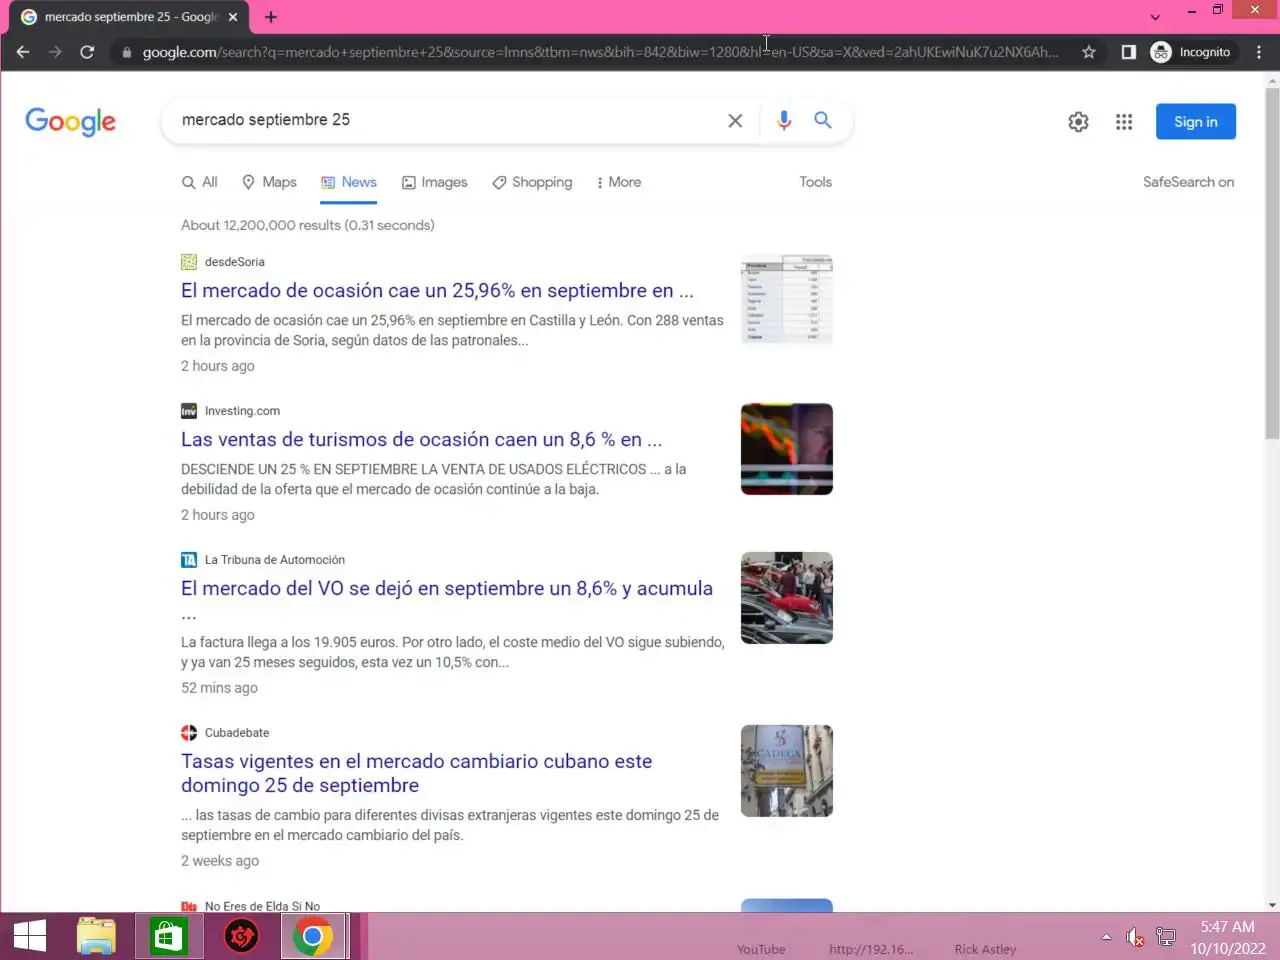Select the News tab

tap(349, 182)
